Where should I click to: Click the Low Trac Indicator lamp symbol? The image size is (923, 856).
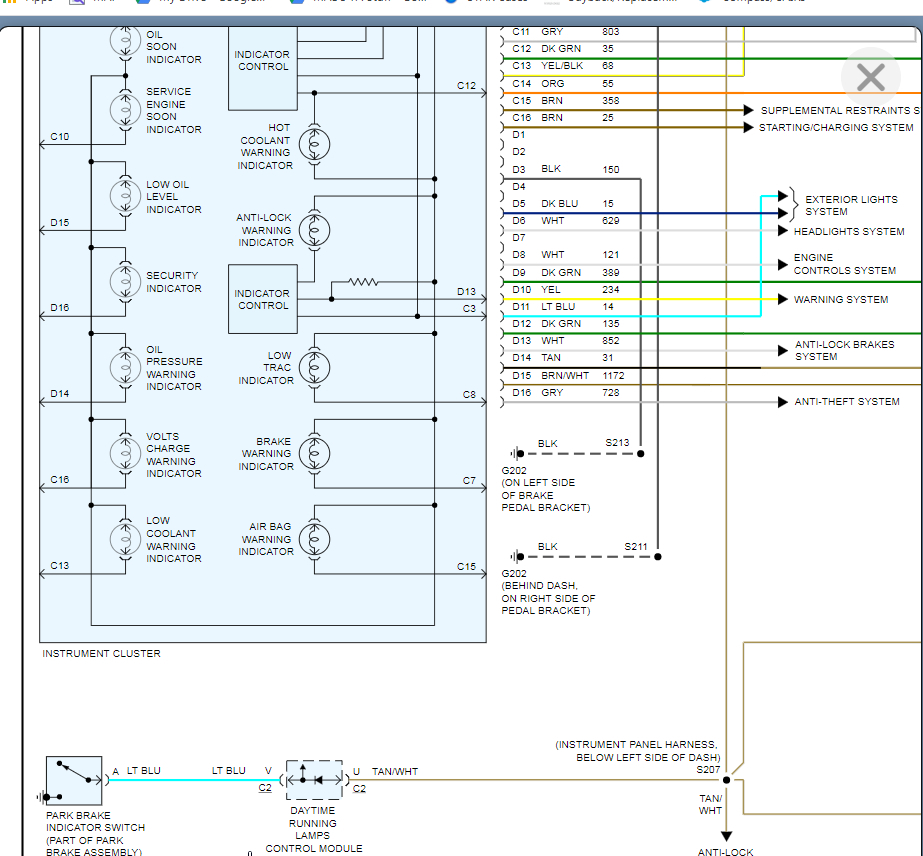[x=314, y=366]
